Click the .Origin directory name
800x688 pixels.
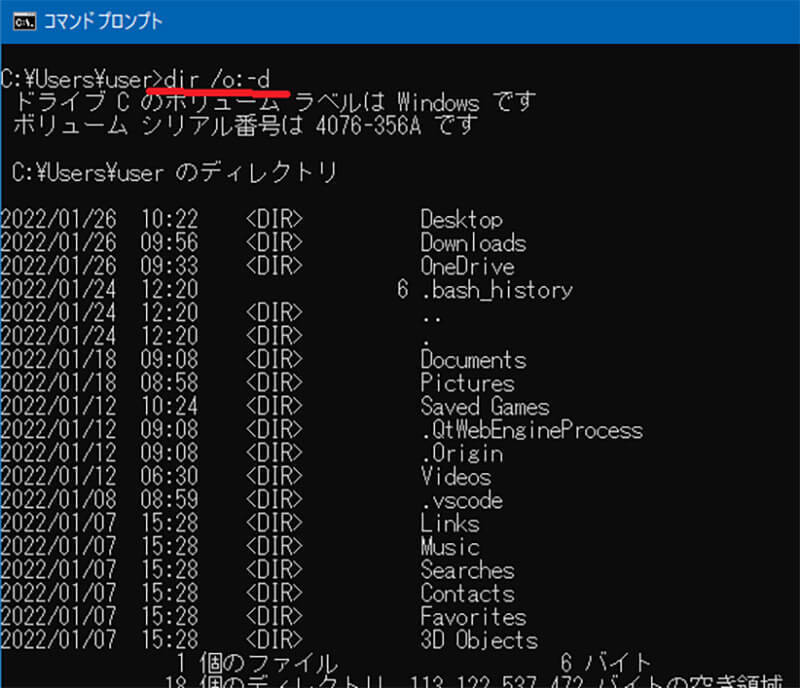[x=461, y=454]
